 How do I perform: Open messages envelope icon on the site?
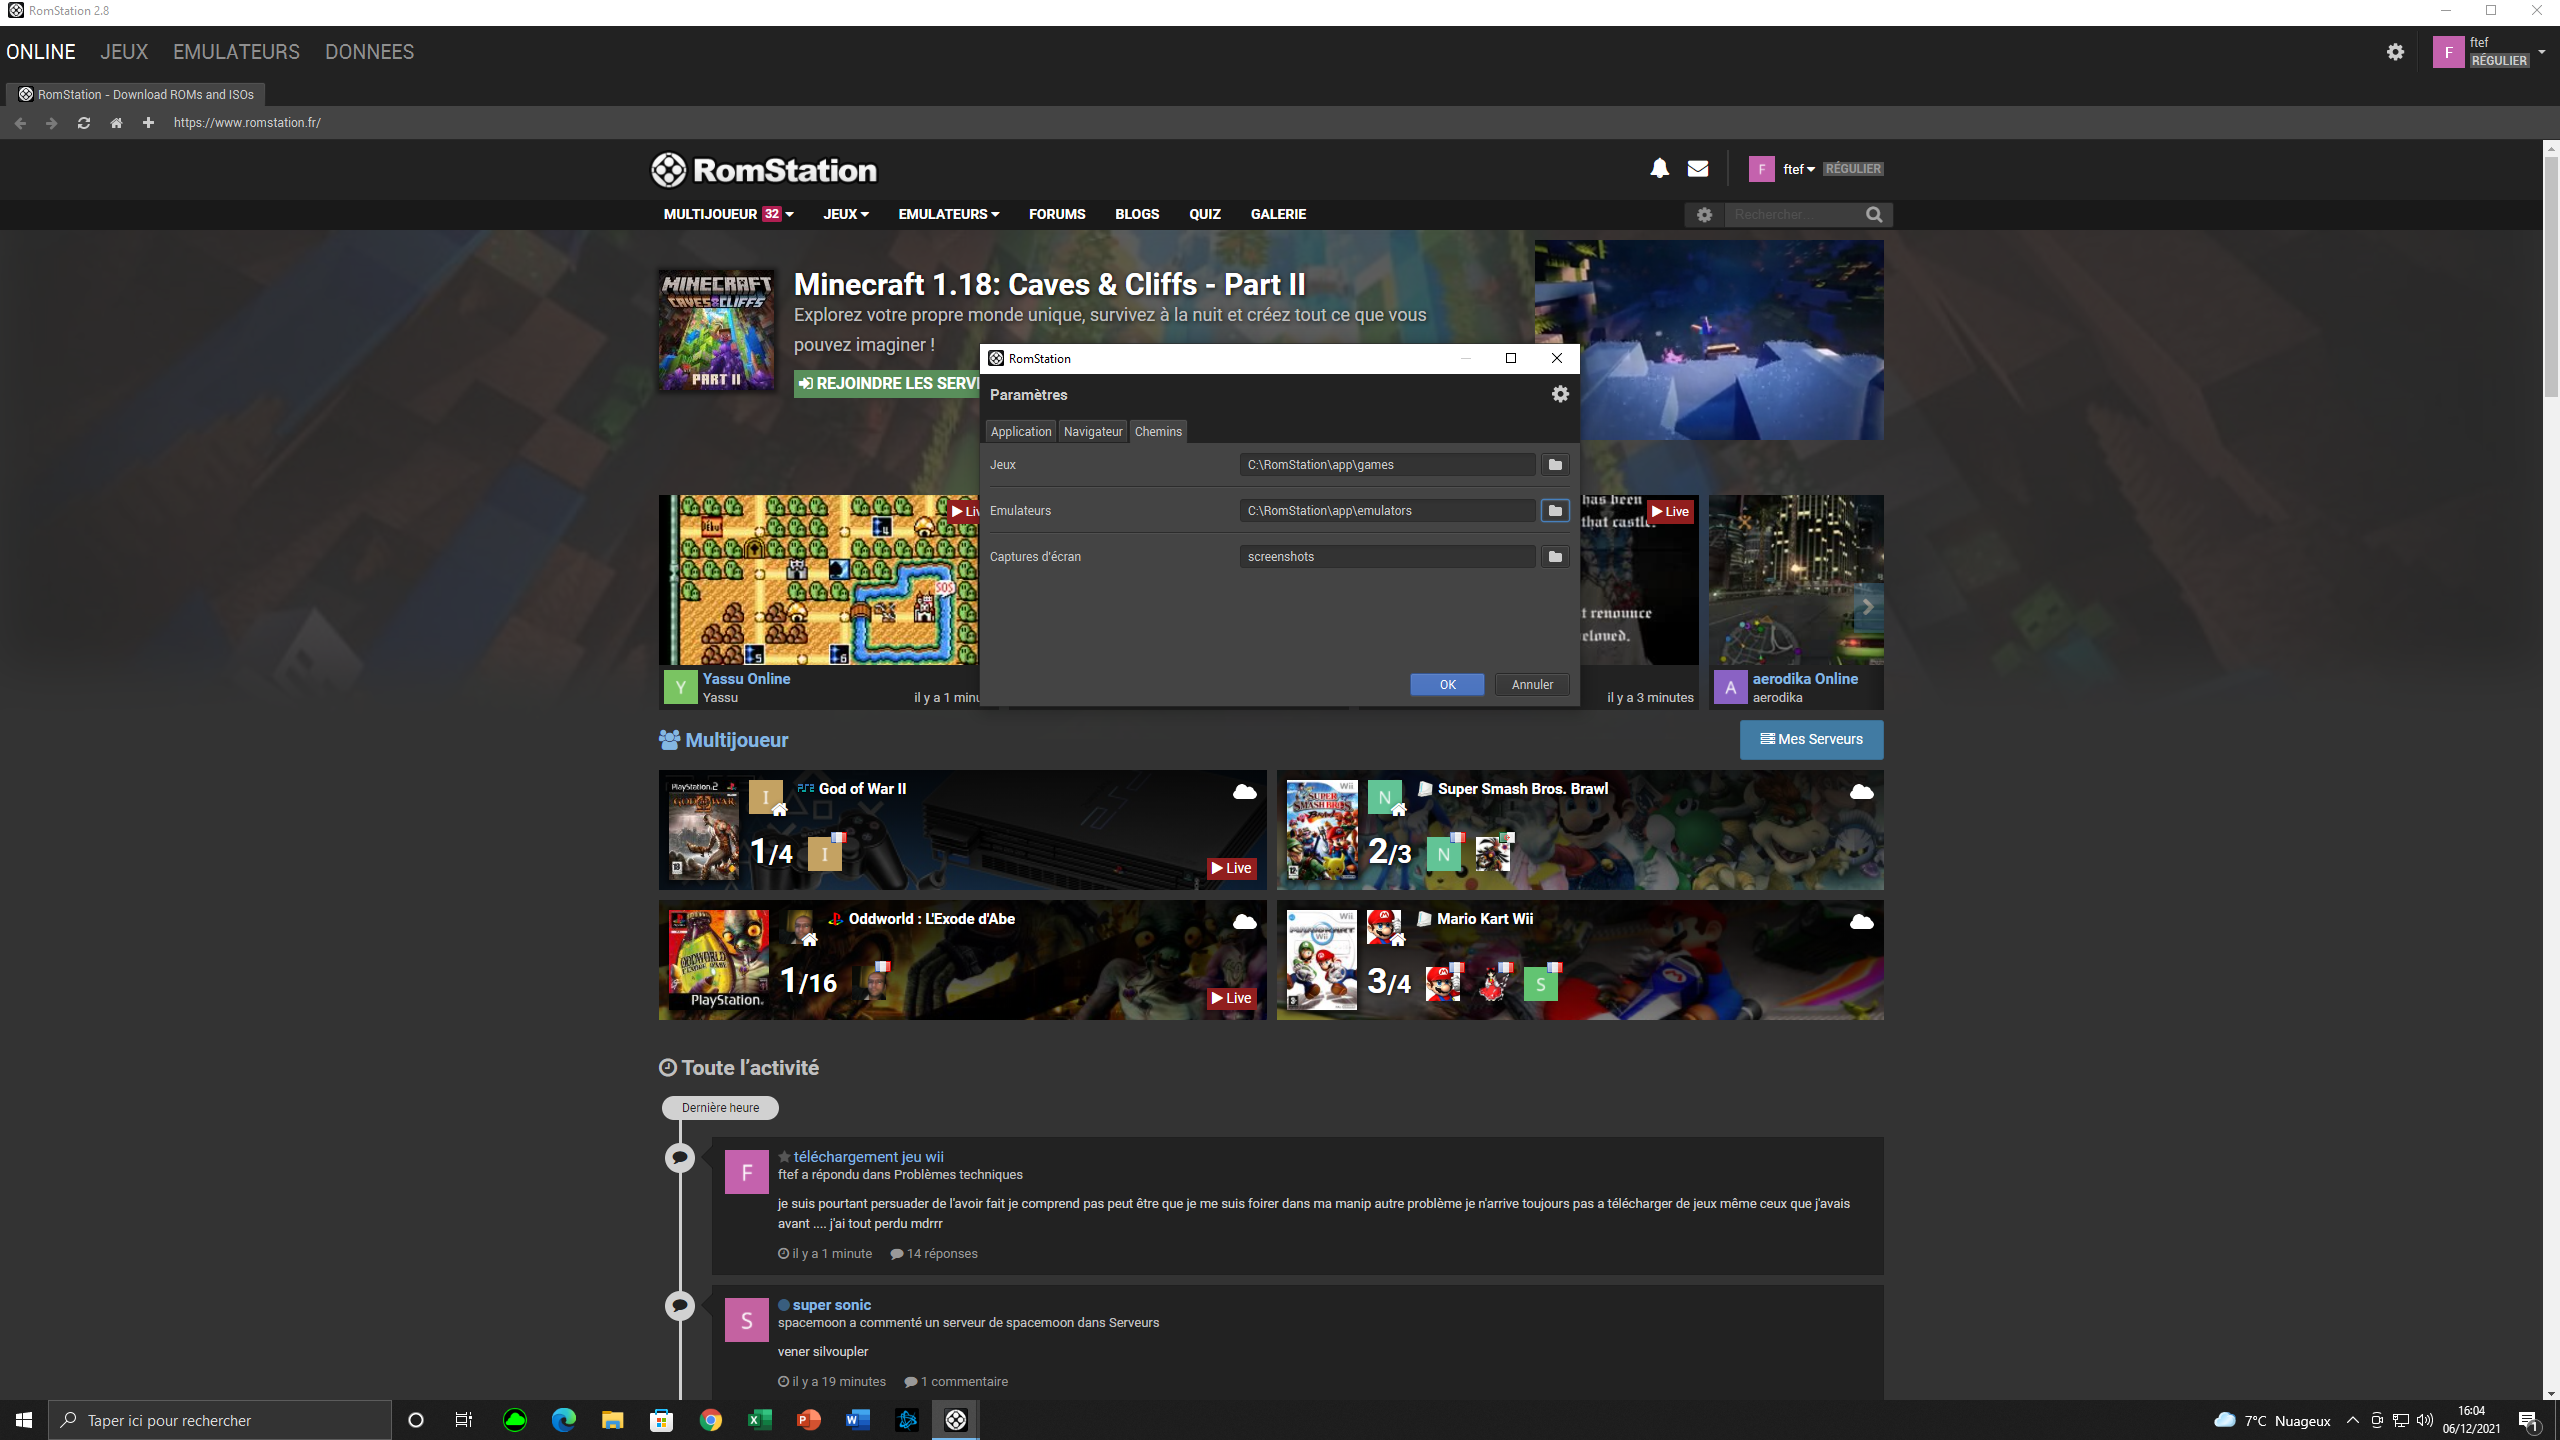(x=1698, y=168)
